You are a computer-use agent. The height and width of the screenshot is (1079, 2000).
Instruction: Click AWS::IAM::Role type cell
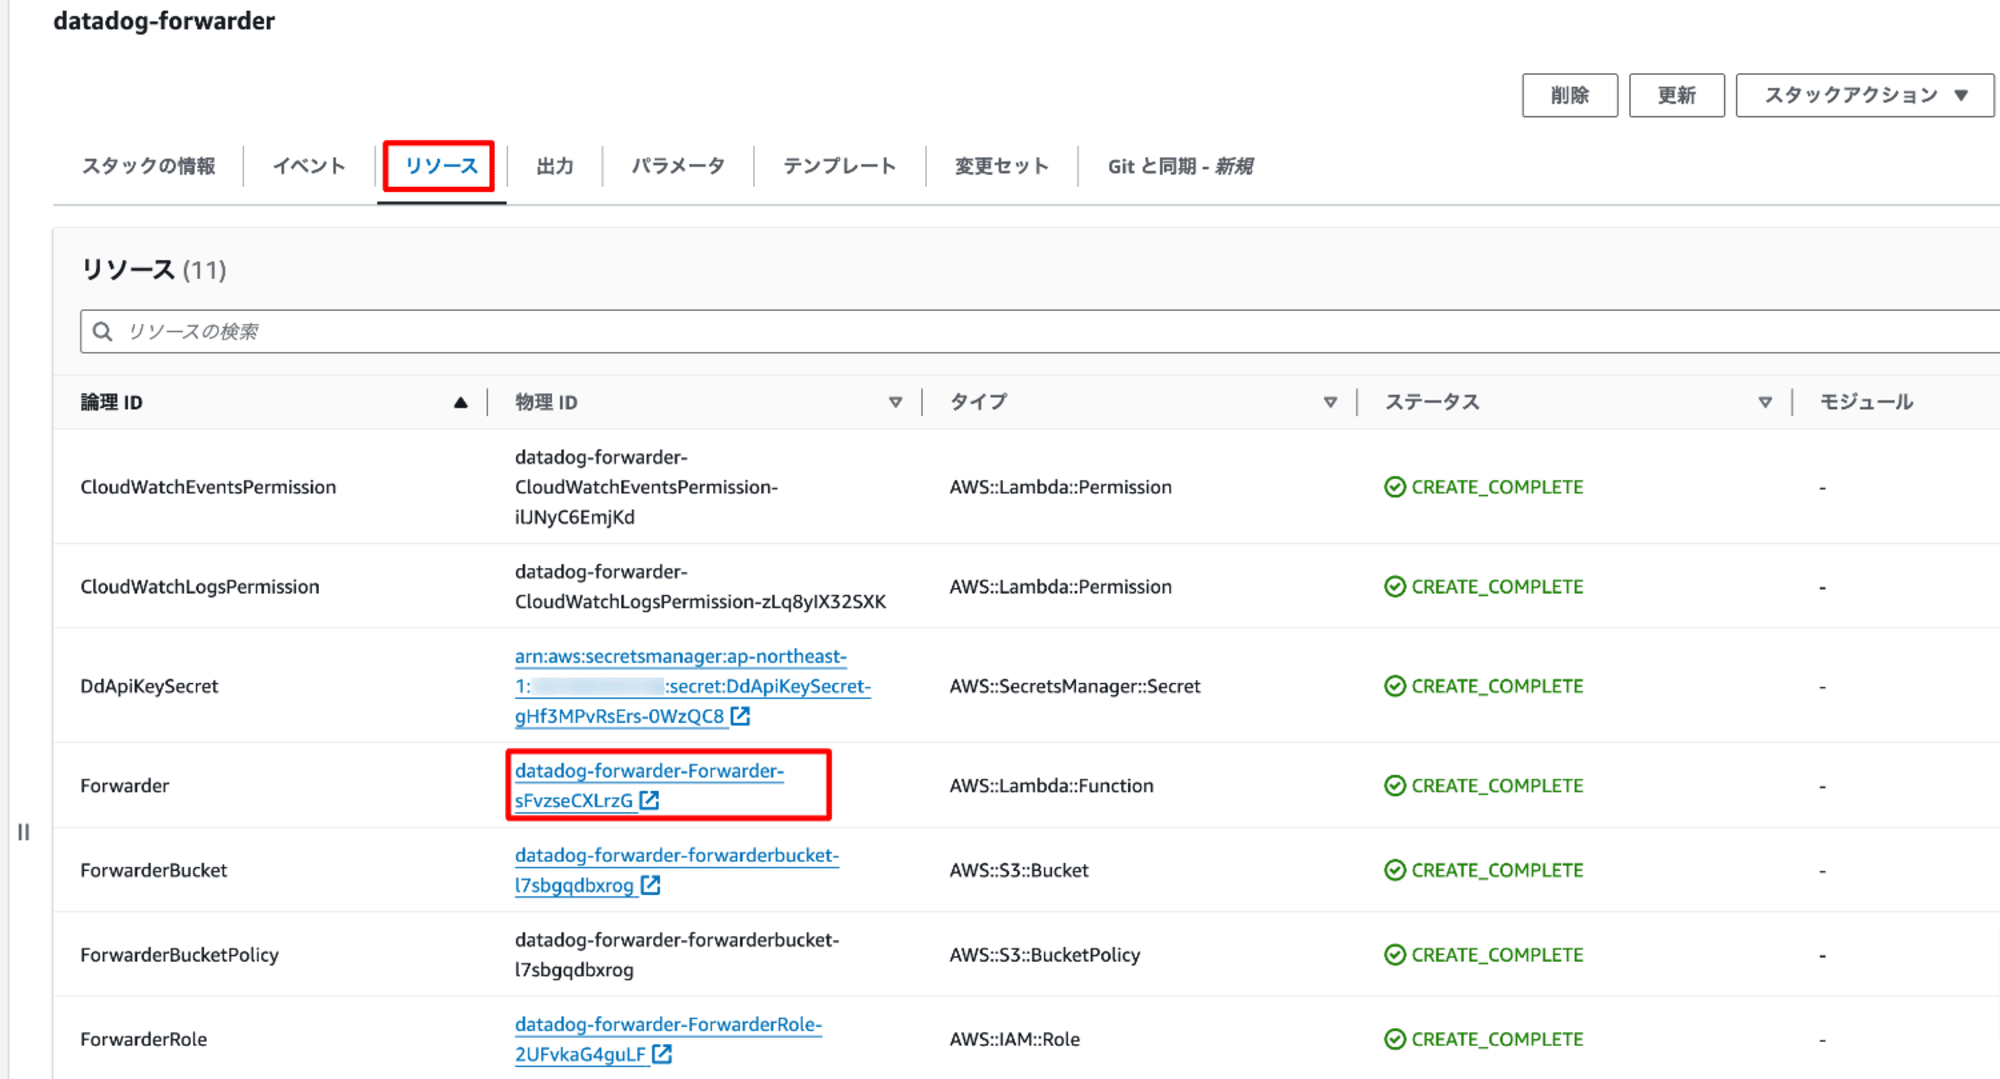1015,1039
